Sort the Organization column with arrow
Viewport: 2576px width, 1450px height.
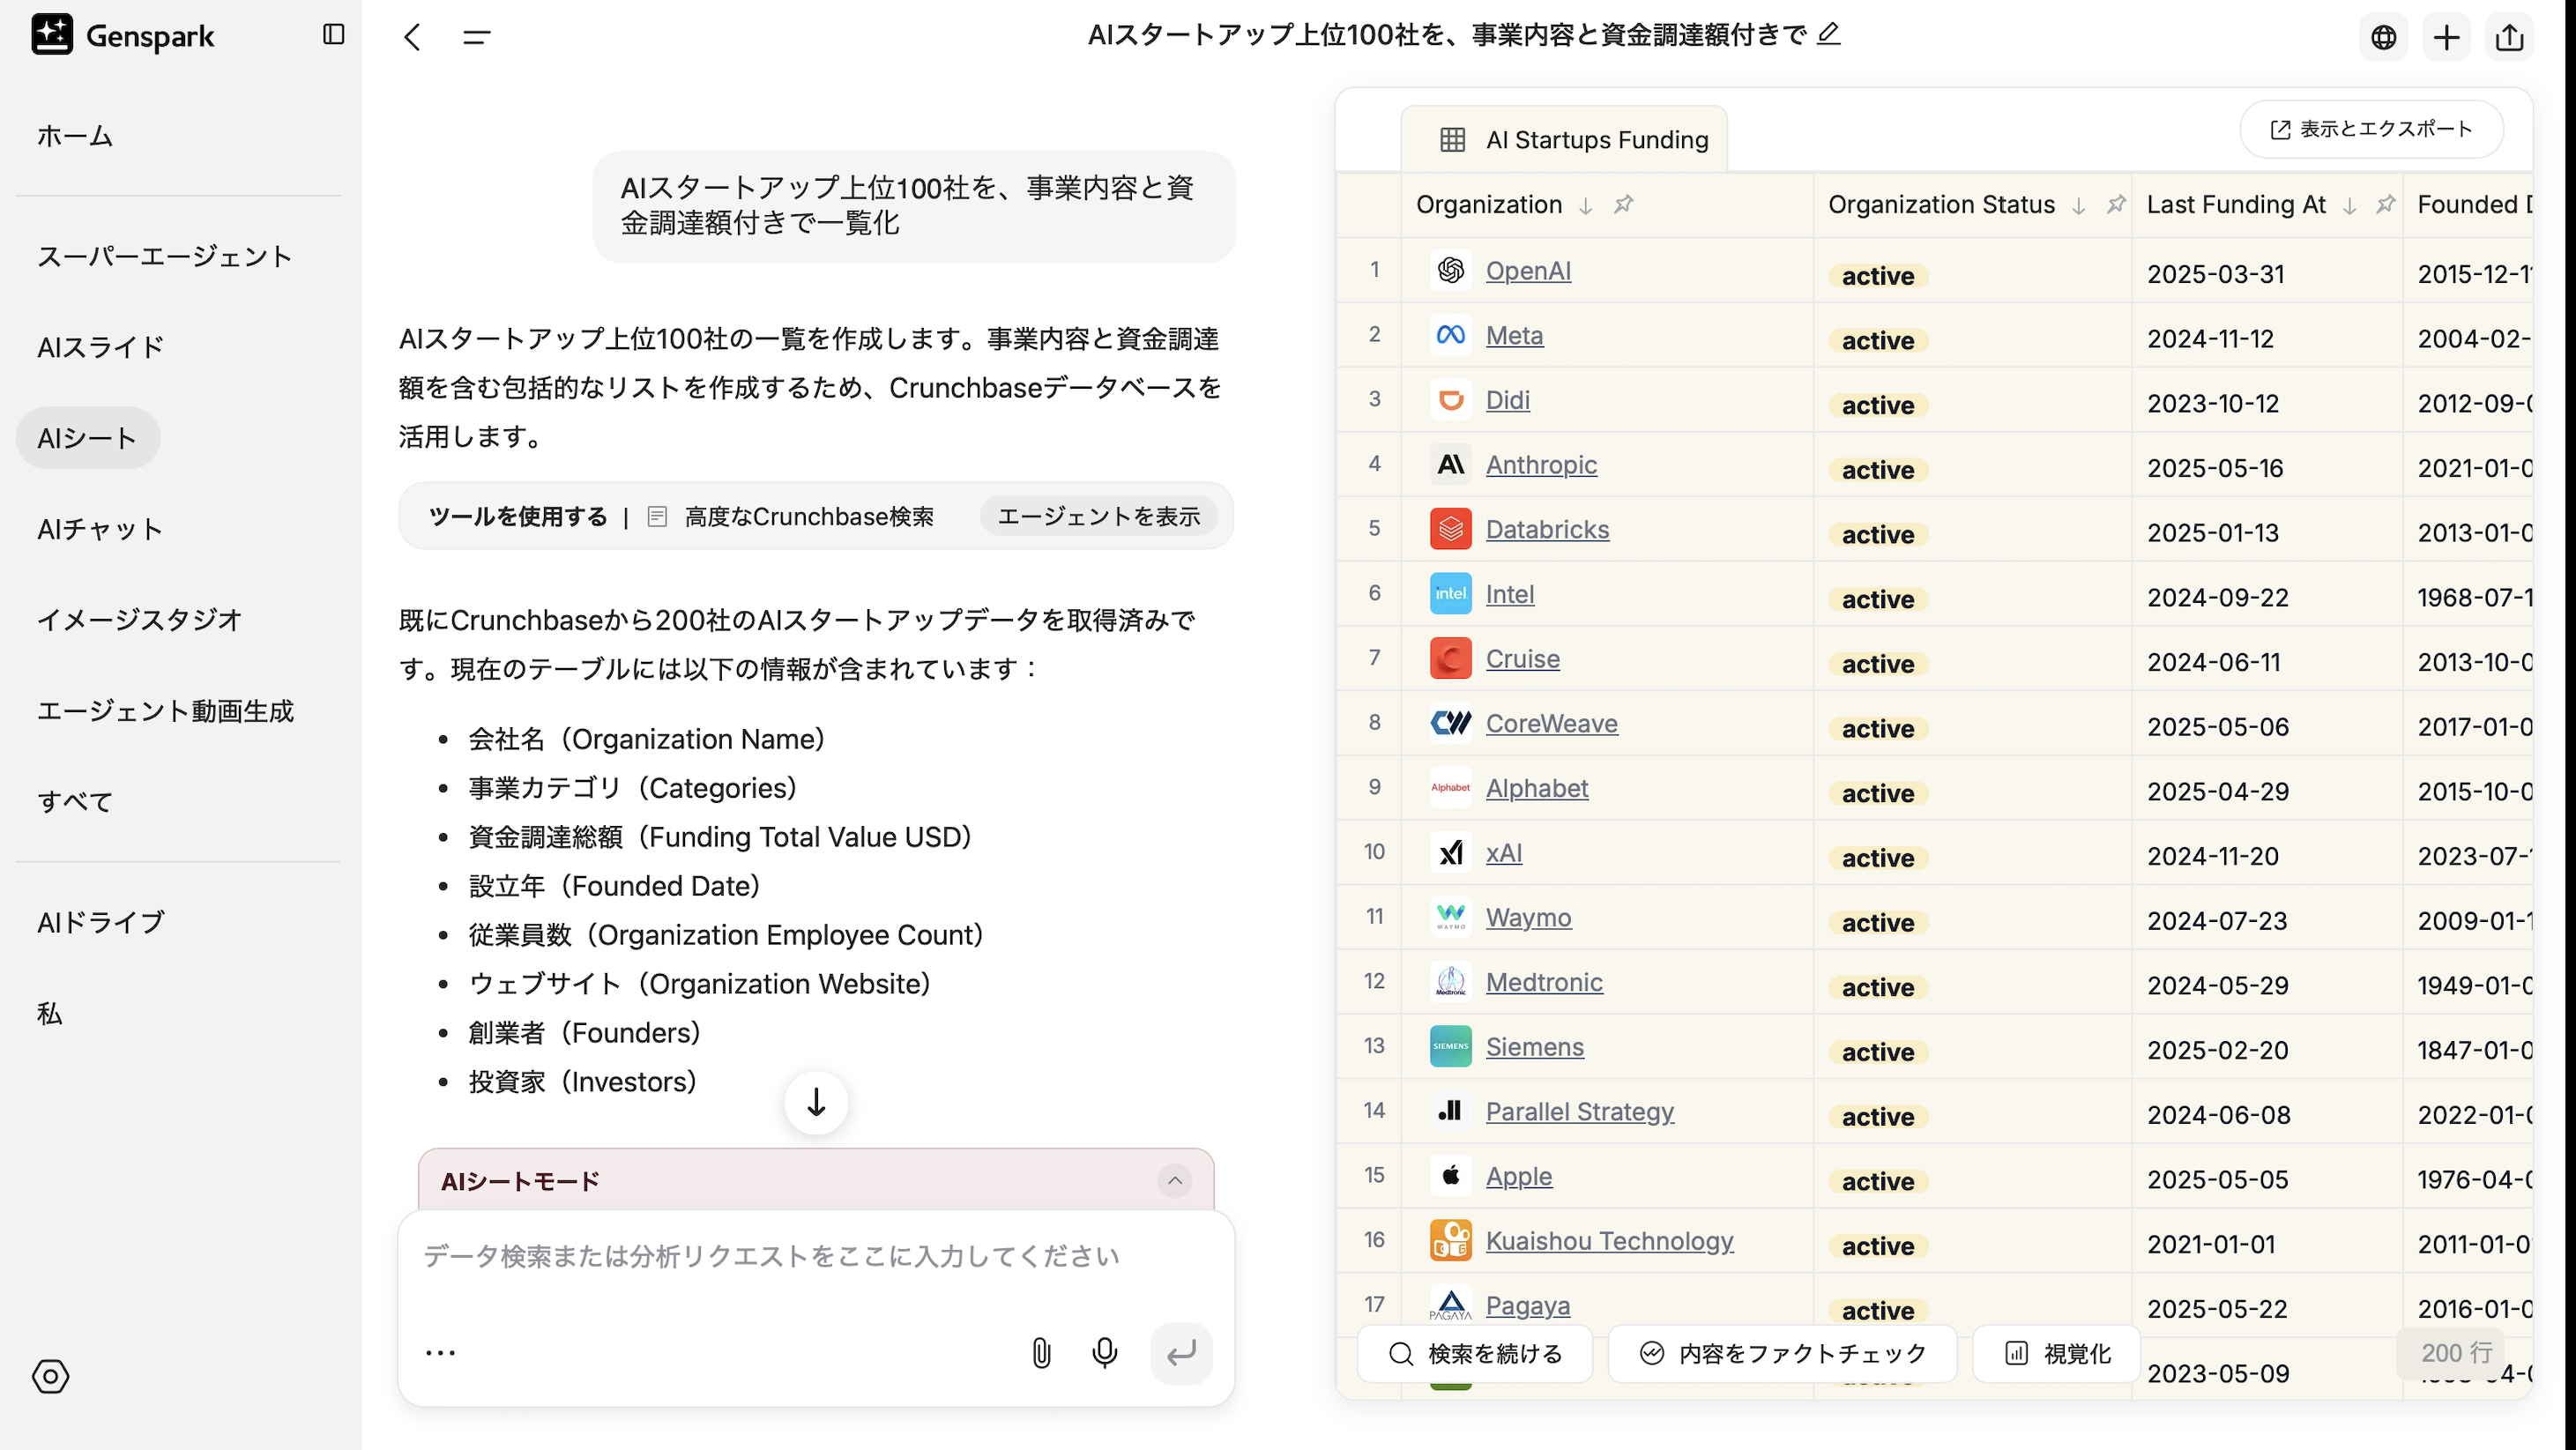point(1586,205)
